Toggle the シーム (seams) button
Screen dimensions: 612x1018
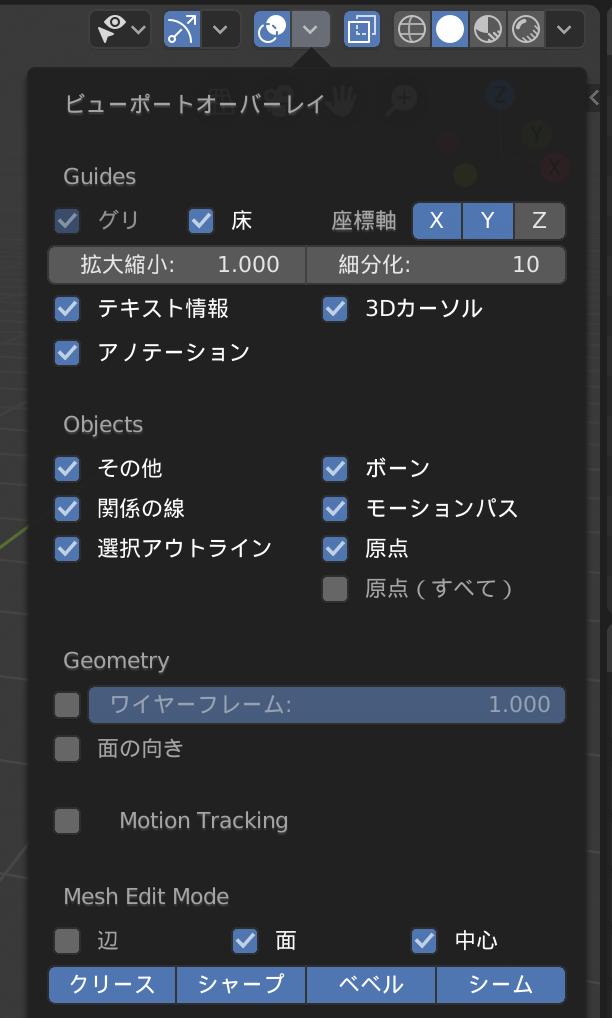[501, 985]
